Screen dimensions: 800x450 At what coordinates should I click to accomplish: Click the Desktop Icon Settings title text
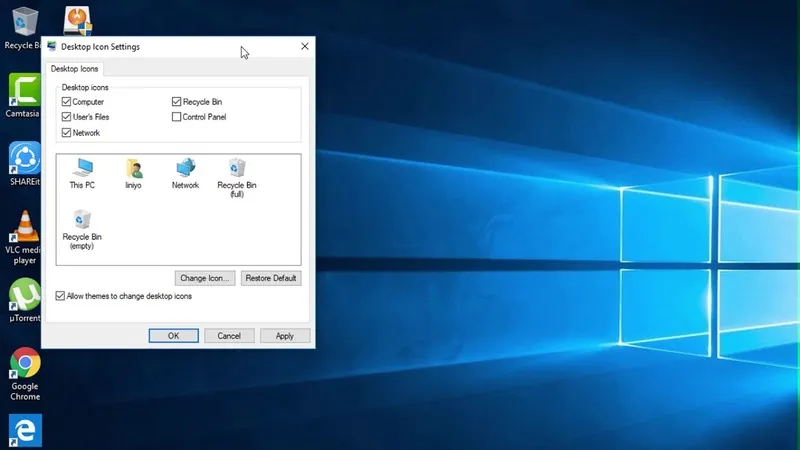[x=101, y=46]
